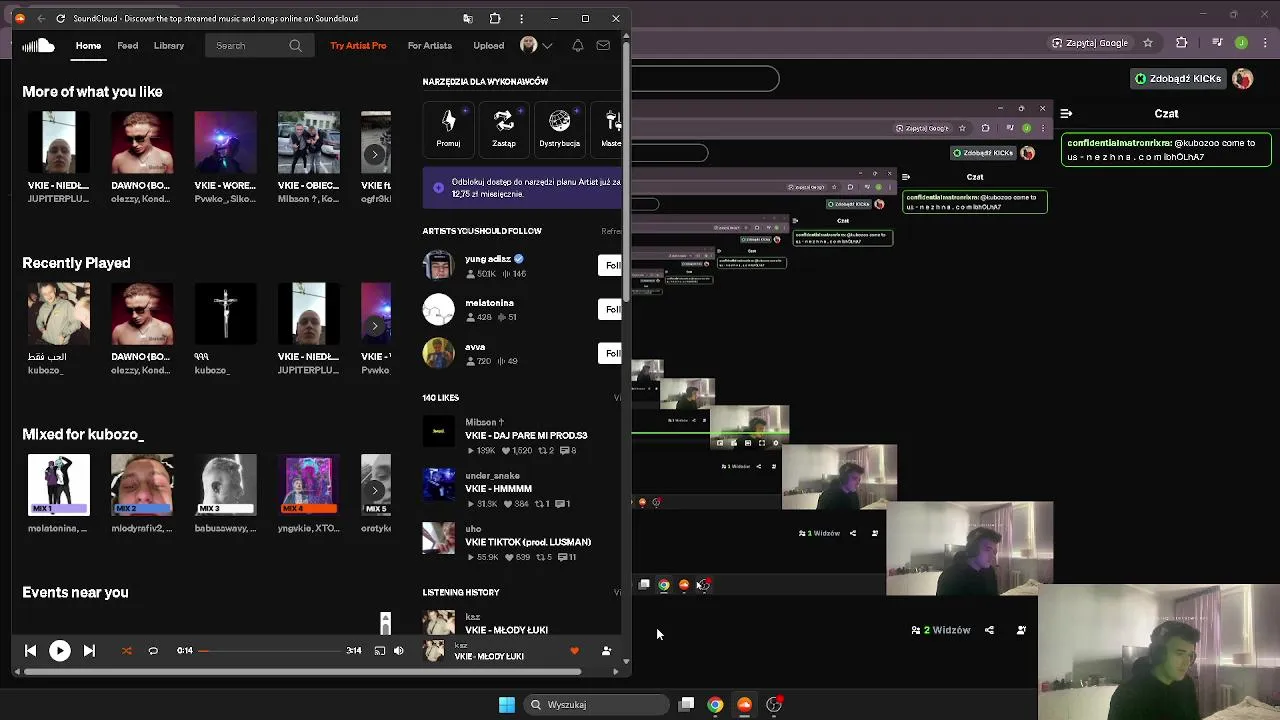Screen dimensions: 1280x720
Task: Open the user avatar dropdown in SoundCloud
Action: tap(536, 45)
